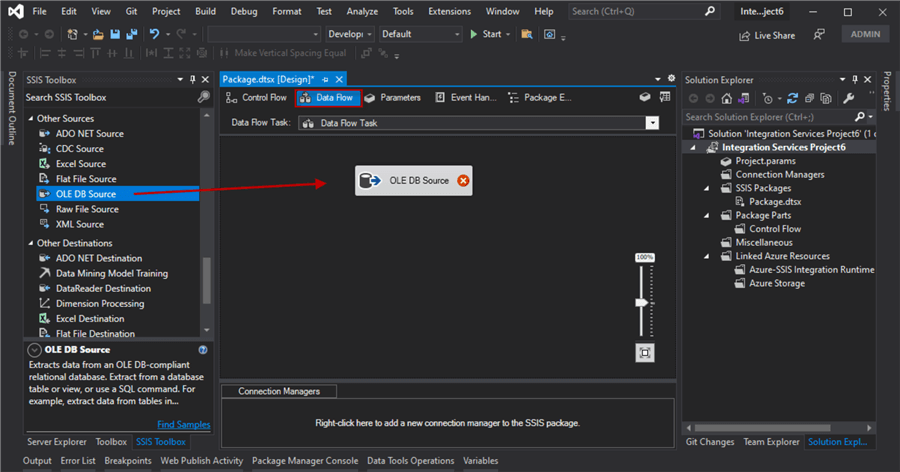Click the zoom slider handle
The width and height of the screenshot is (900, 472).
(x=643, y=302)
